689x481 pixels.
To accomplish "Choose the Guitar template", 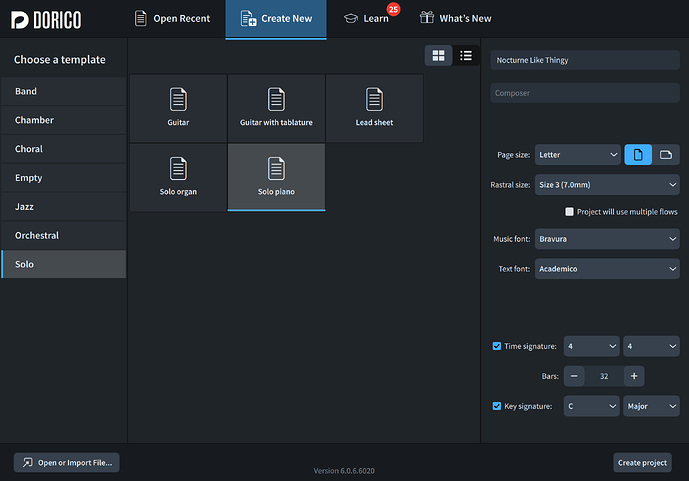I will click(x=178, y=108).
